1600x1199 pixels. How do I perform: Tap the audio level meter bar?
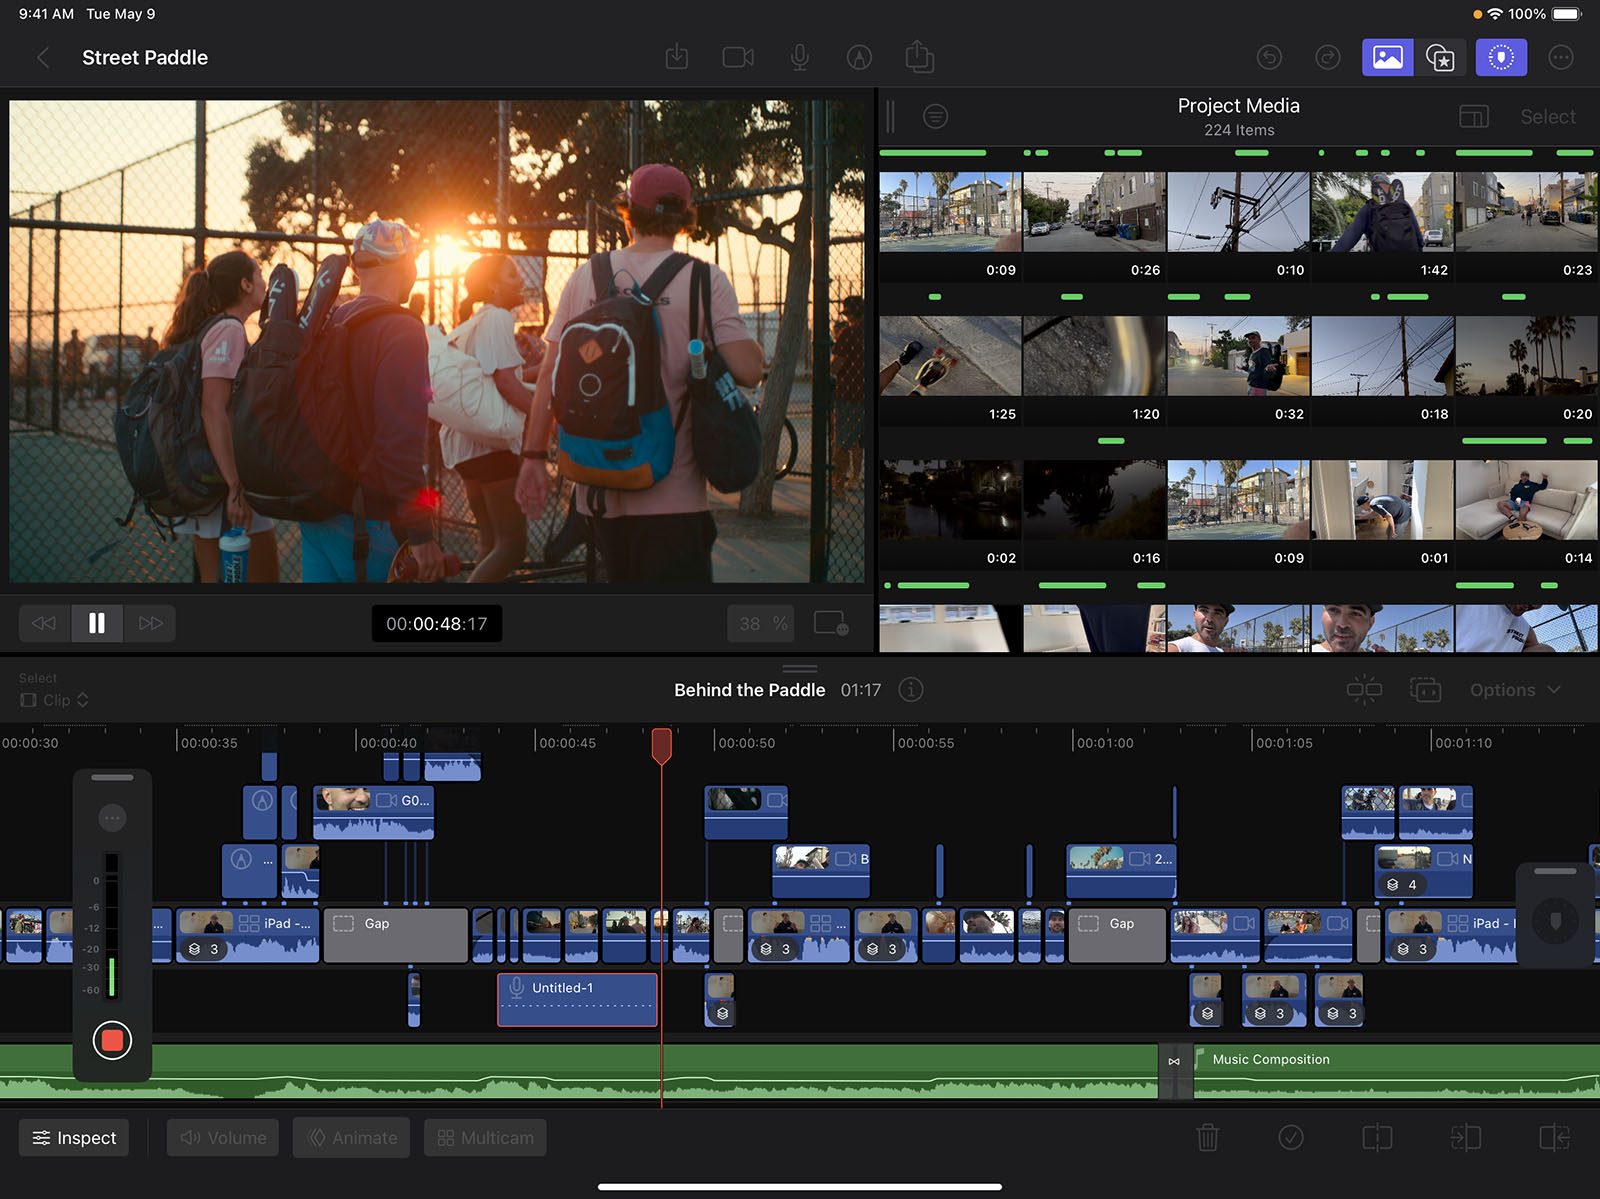click(112, 925)
